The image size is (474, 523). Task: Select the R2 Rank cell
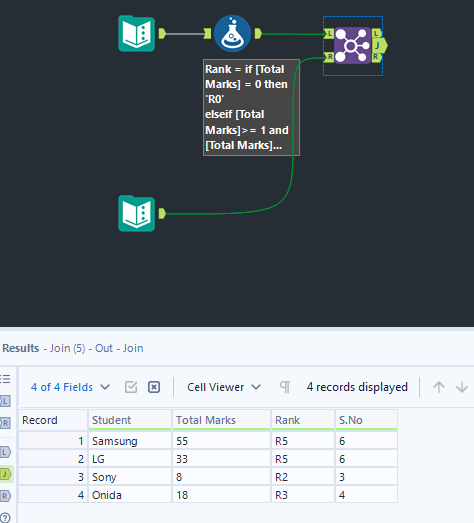pos(303,477)
